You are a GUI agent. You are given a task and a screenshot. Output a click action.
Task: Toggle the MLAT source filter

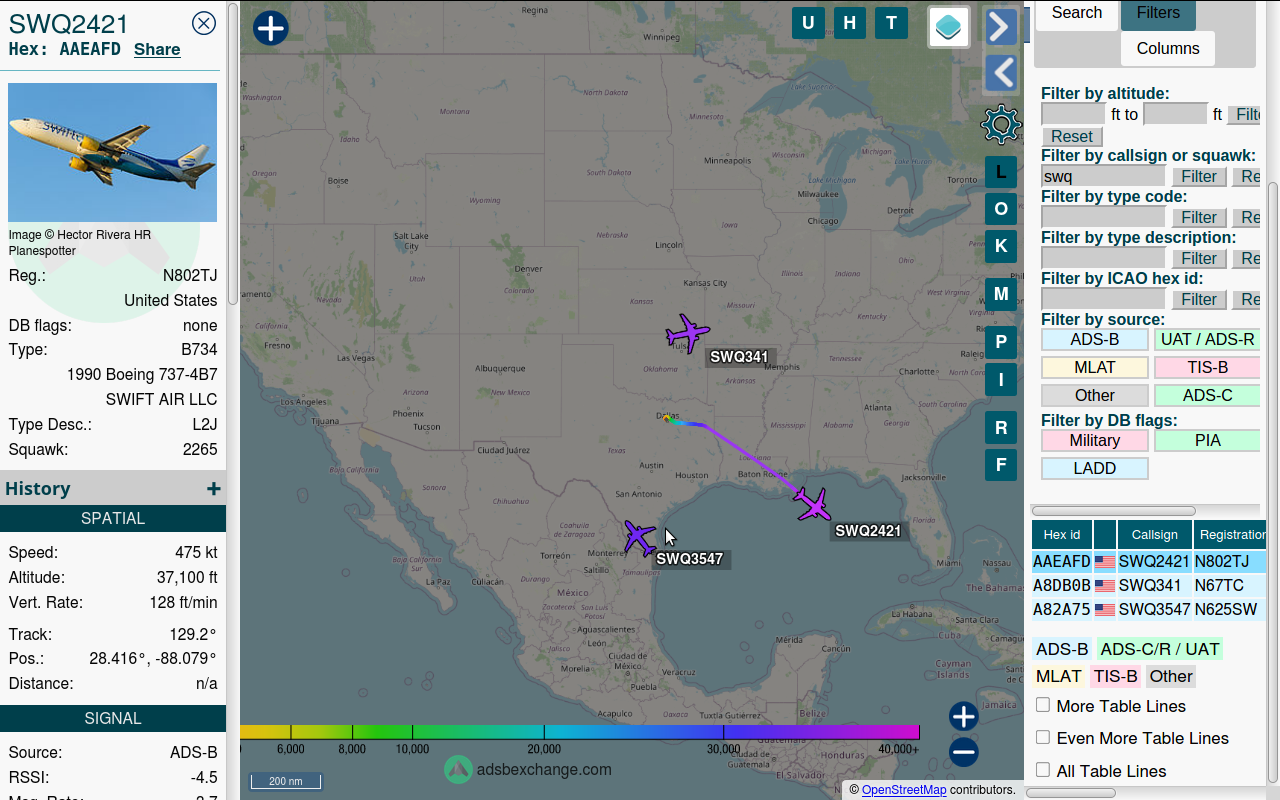(1095, 367)
